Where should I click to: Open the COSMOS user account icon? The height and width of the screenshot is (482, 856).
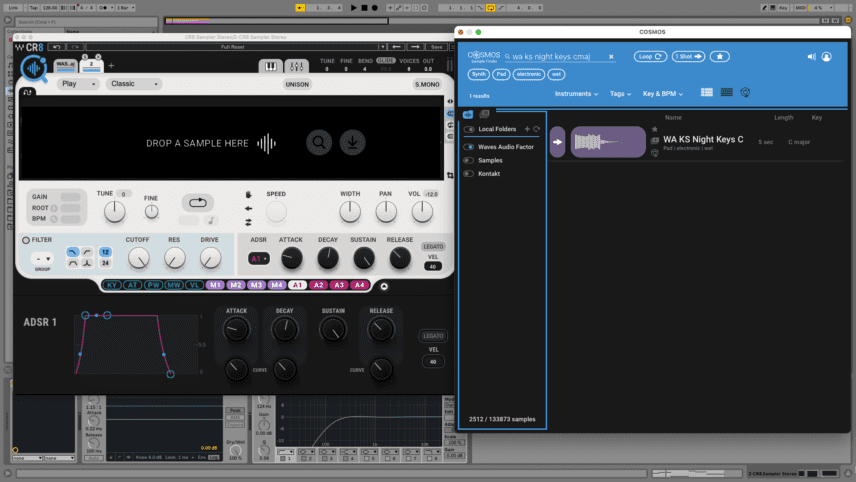click(x=827, y=57)
